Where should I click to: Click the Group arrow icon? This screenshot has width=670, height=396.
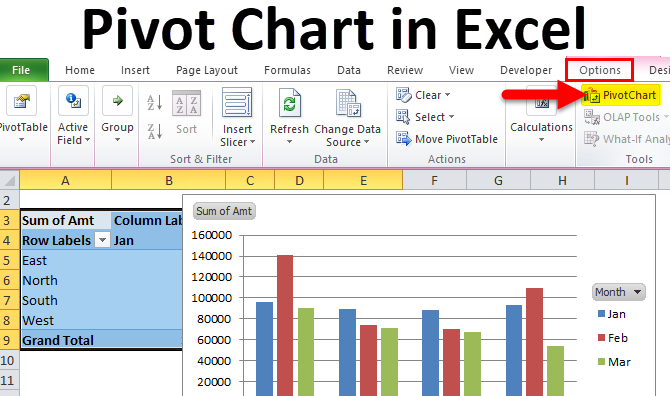[117, 101]
